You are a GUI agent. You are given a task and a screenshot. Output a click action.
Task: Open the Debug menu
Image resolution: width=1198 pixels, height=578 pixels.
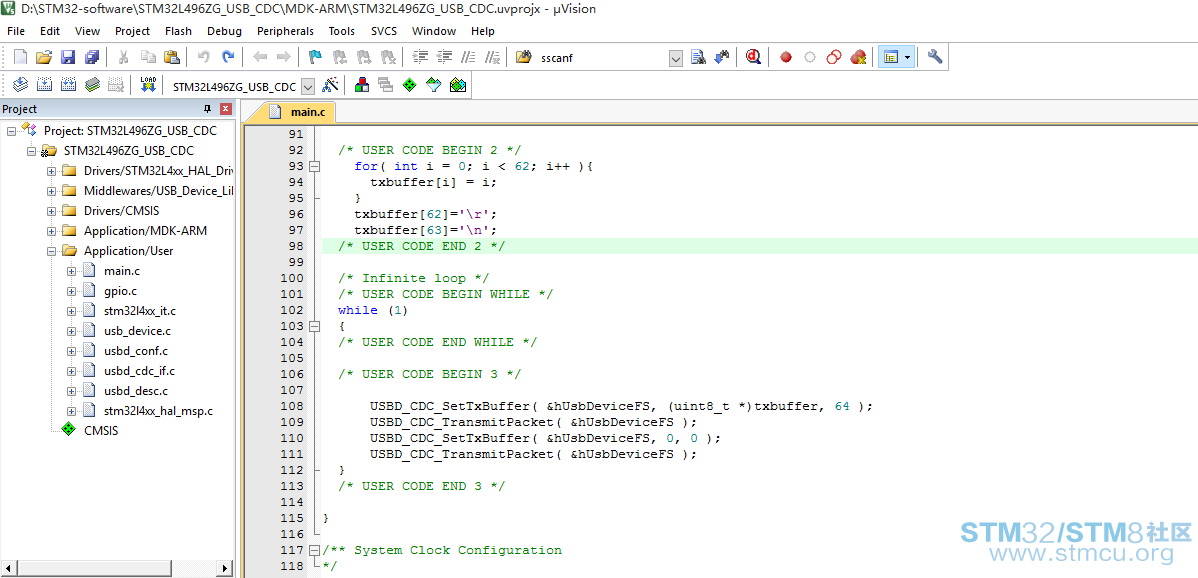[224, 31]
